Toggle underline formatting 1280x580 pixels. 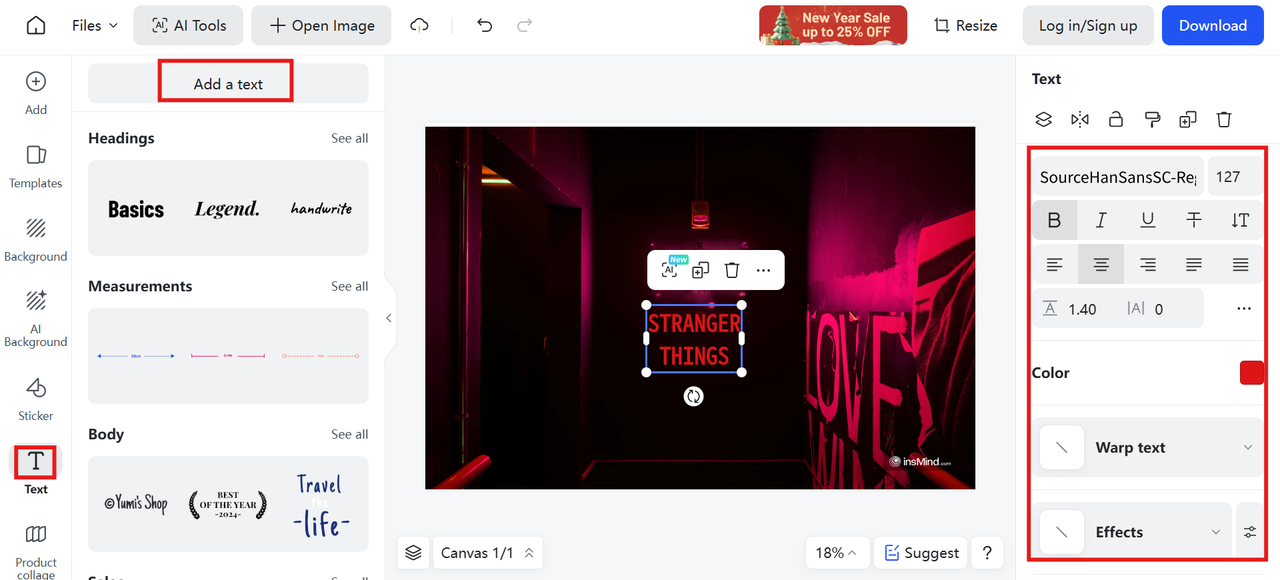[1148, 220]
